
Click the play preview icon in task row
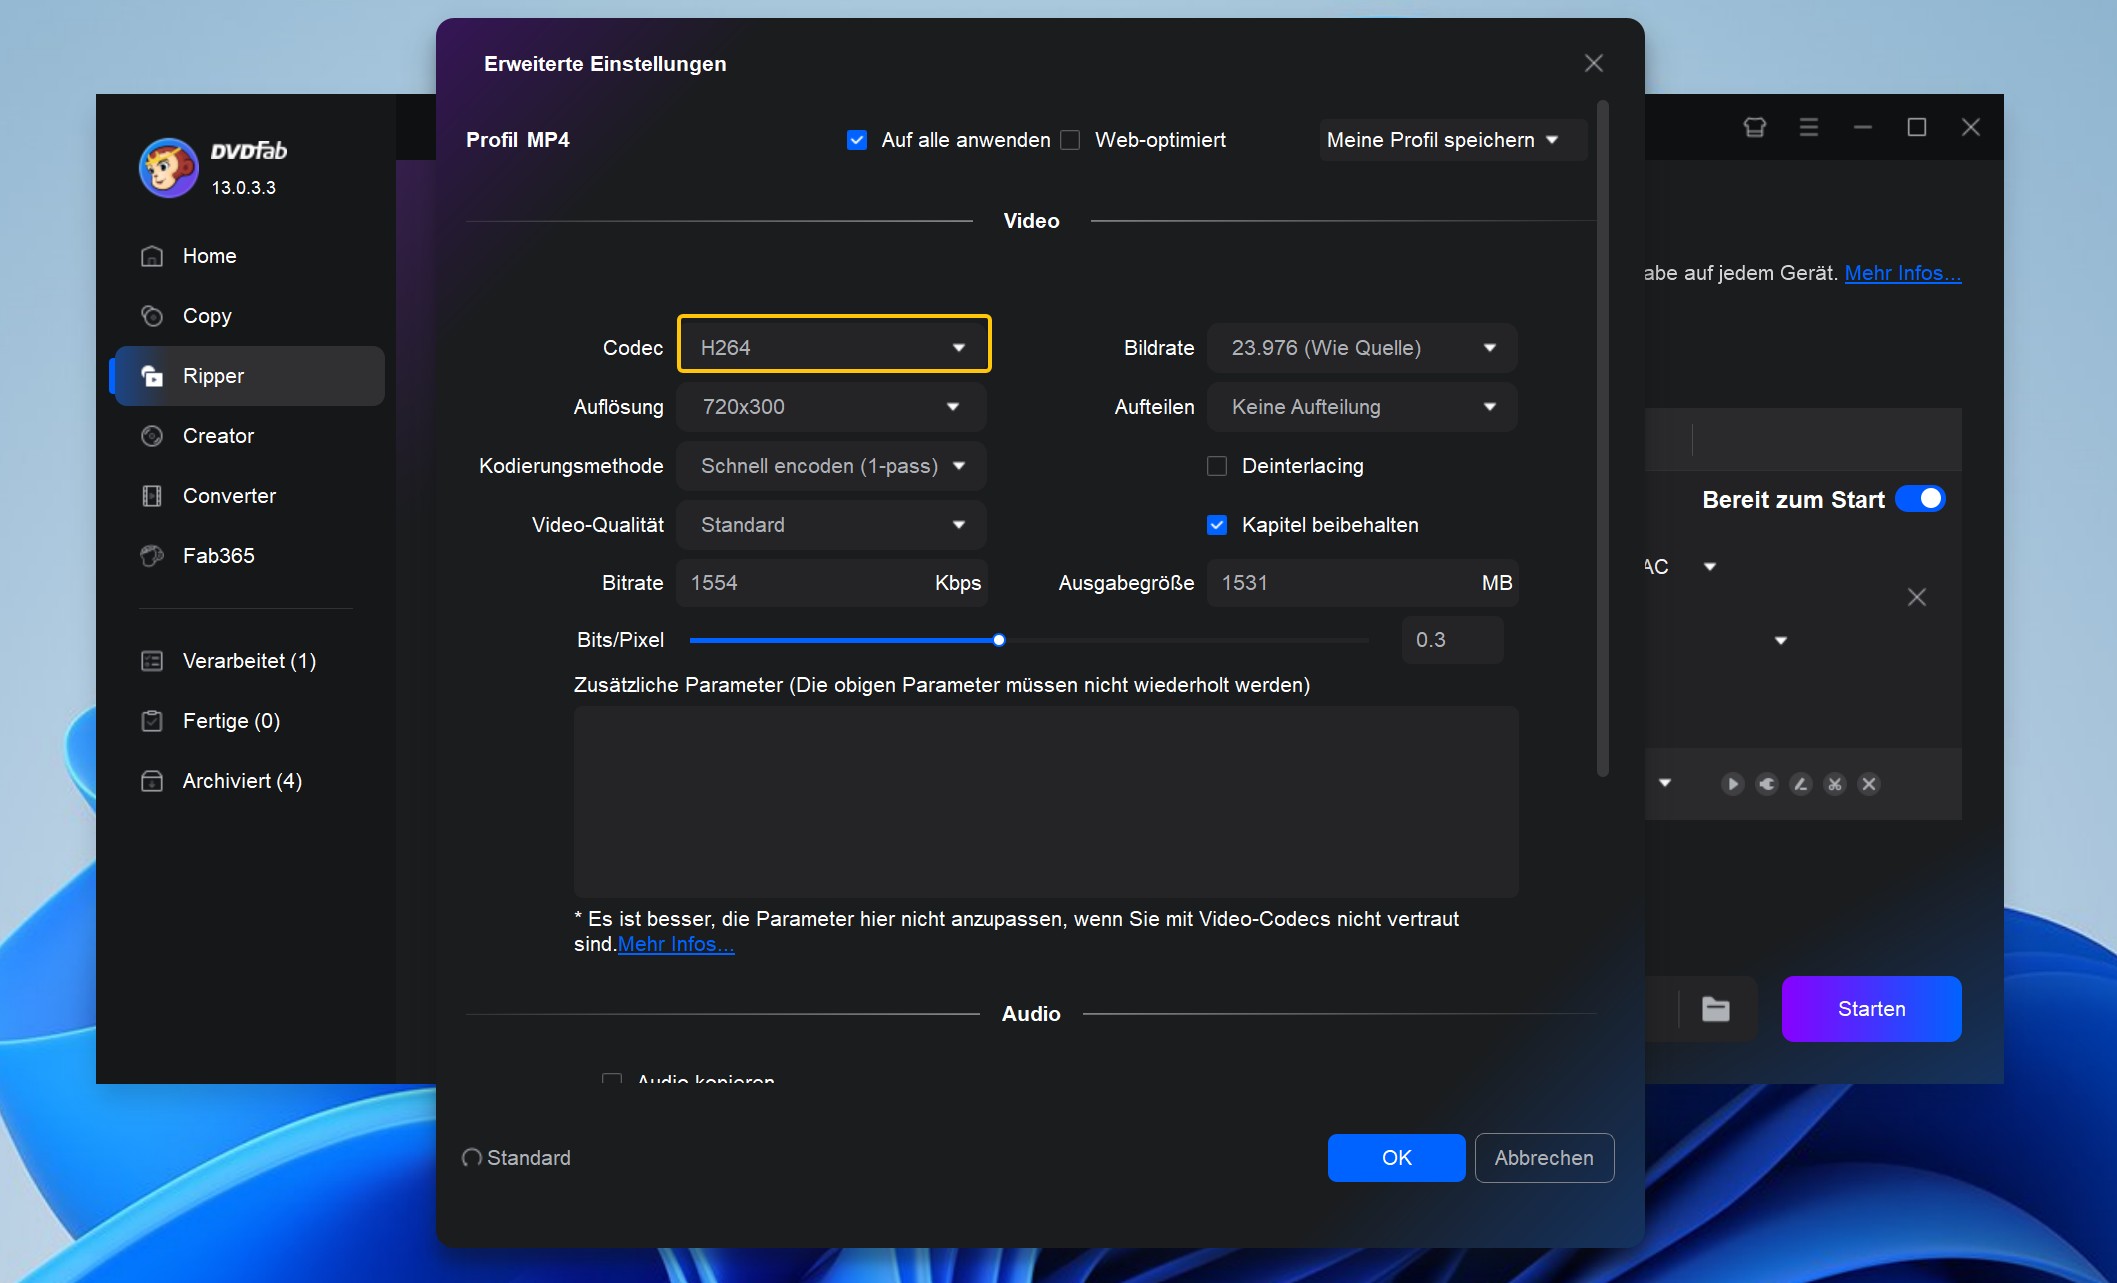point(1733,784)
